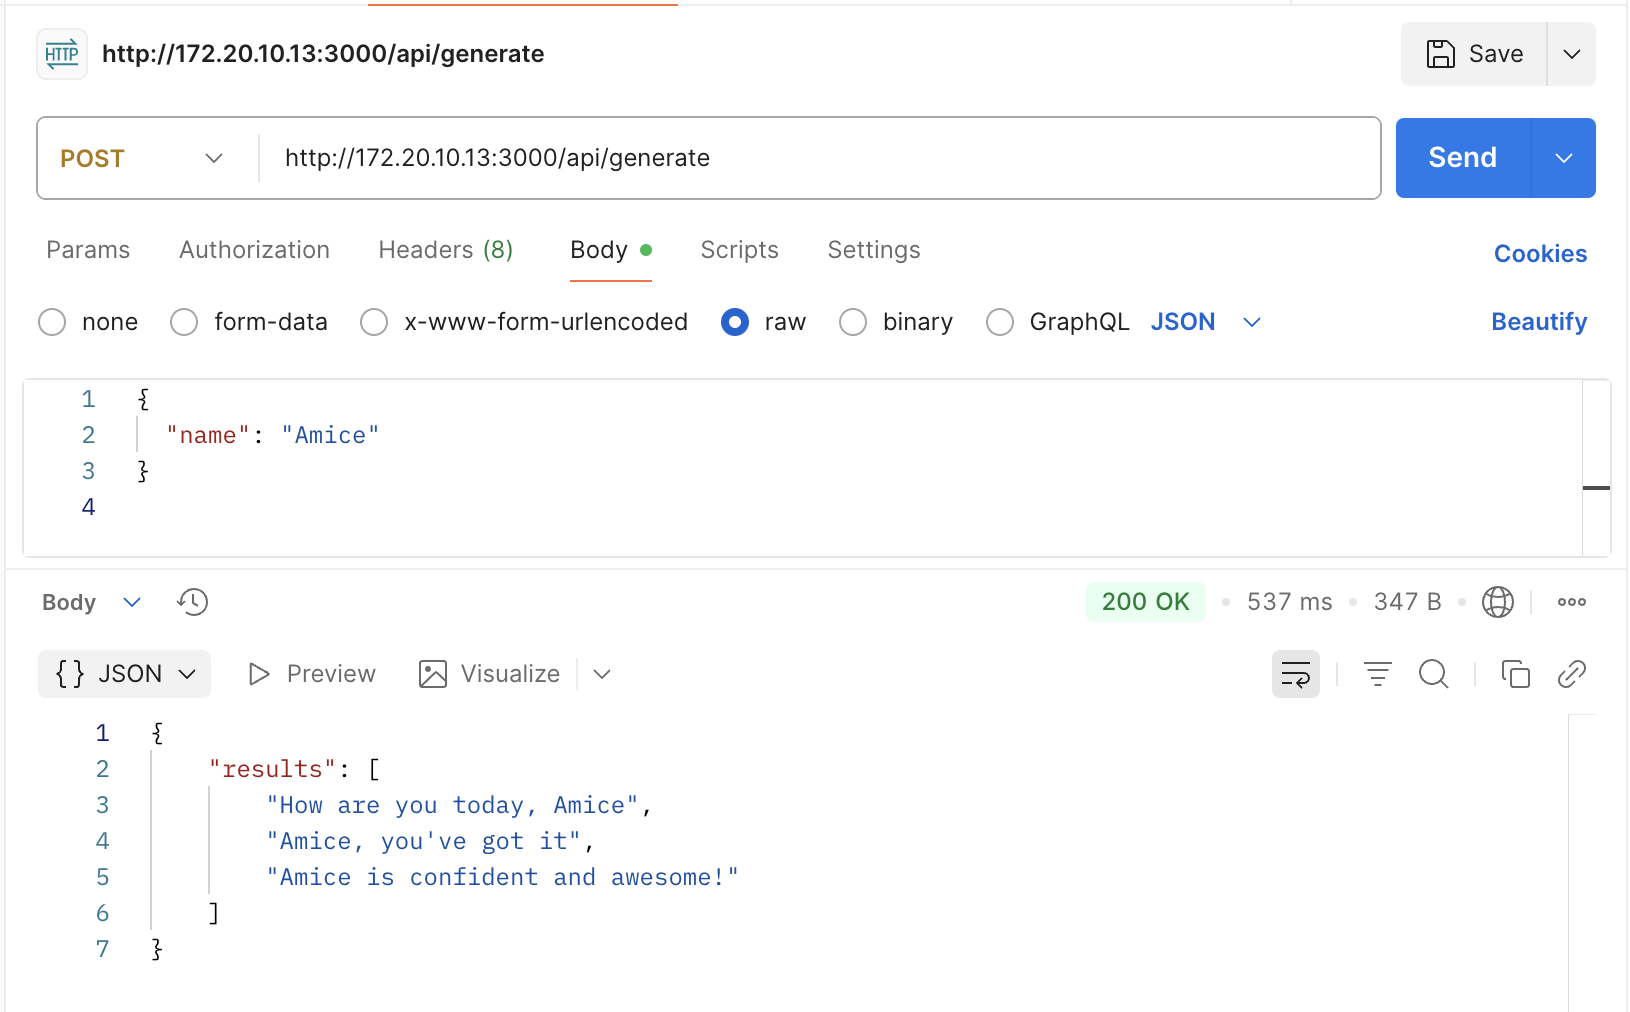Open the response filter icon
The height and width of the screenshot is (1012, 1630).
pyautogui.click(x=1377, y=675)
